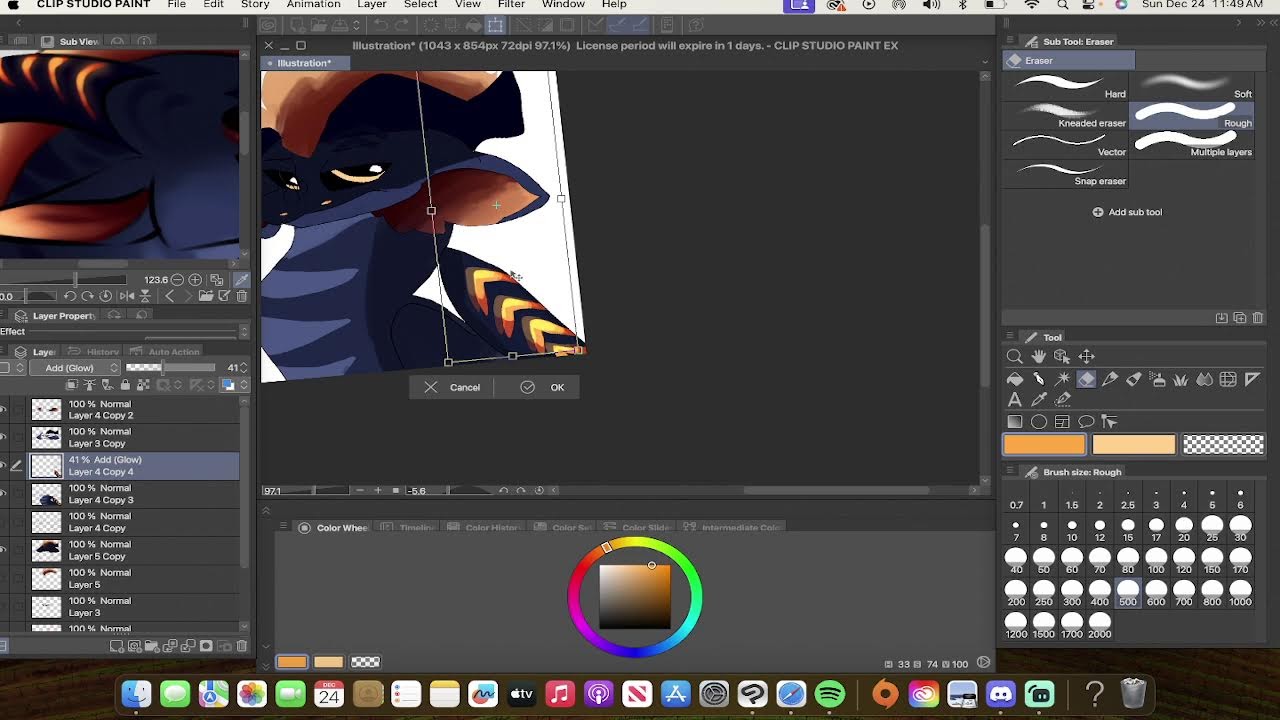
Task: Click Add sub tool button
Action: tap(1127, 212)
